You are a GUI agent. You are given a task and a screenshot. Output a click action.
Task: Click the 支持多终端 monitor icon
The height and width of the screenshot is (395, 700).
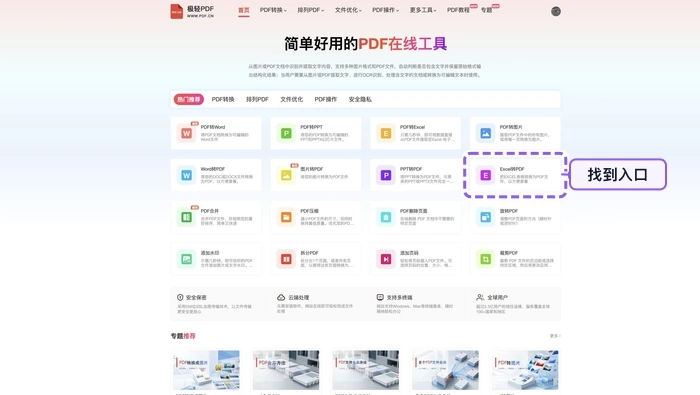[x=380, y=297]
